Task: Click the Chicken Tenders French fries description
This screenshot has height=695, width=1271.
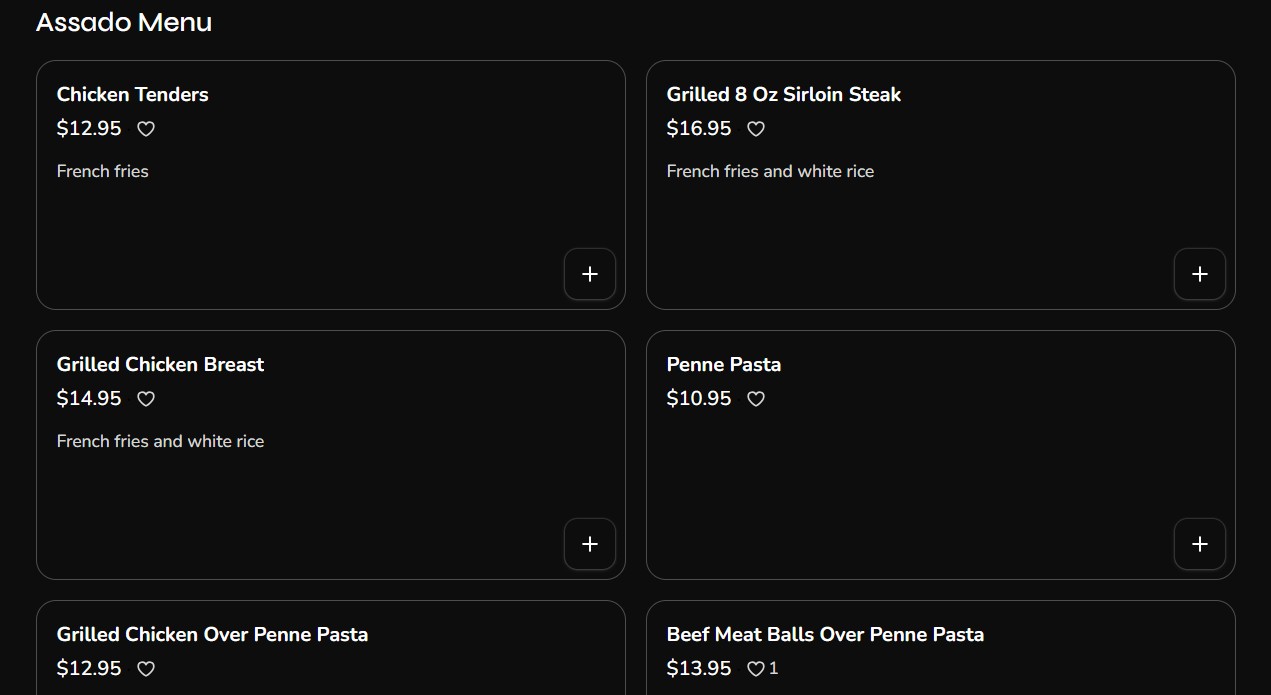Action: point(103,172)
